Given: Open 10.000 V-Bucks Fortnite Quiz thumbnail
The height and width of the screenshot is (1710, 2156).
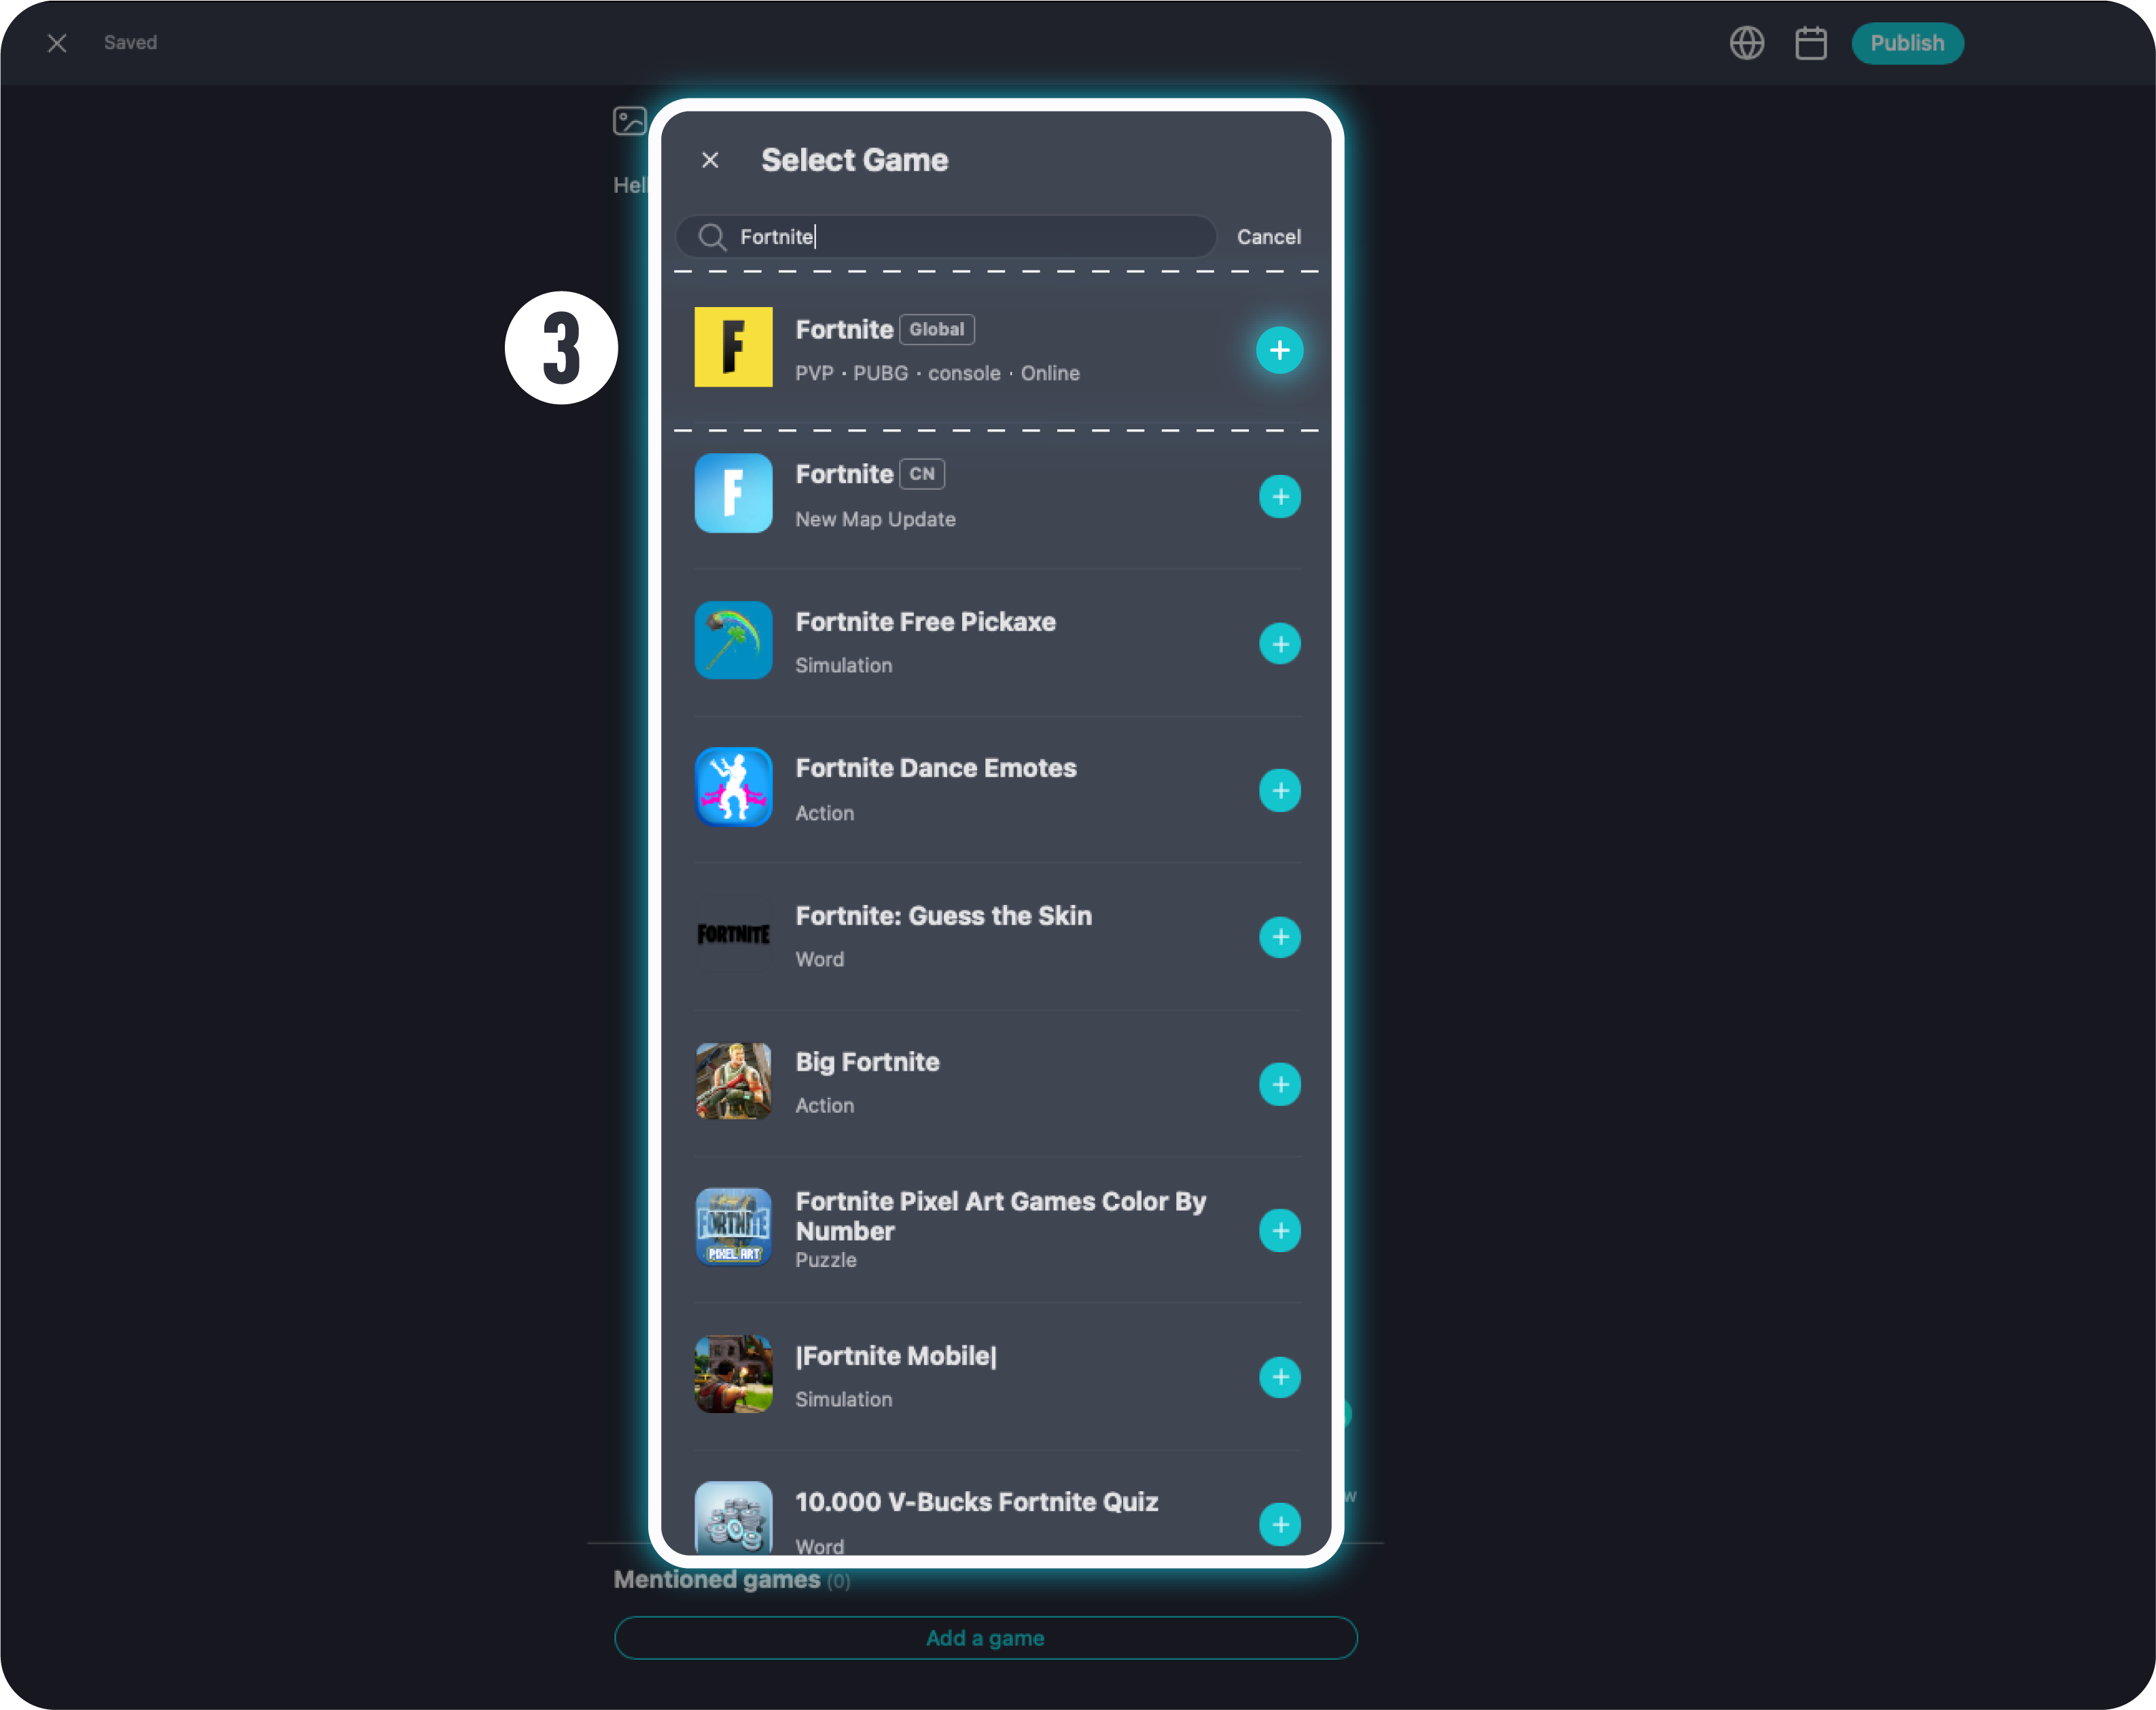Looking at the screenshot, I should click(733, 1517).
